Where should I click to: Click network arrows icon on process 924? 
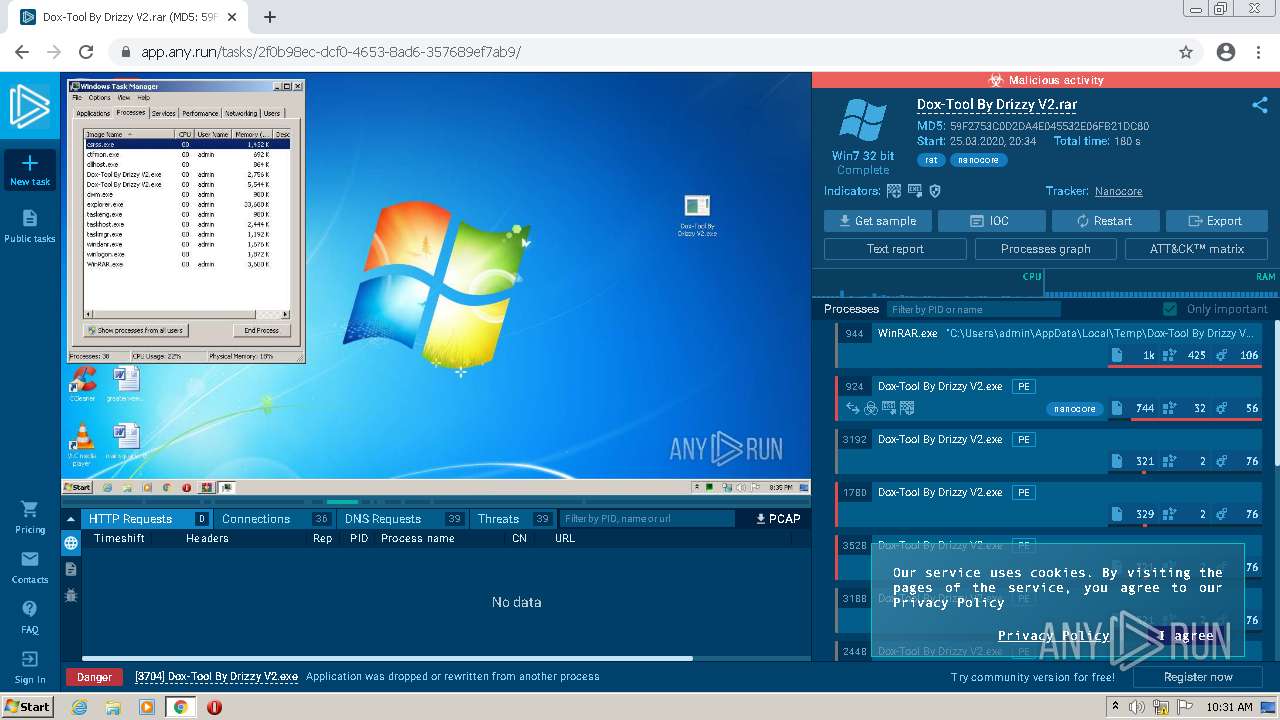tap(853, 408)
